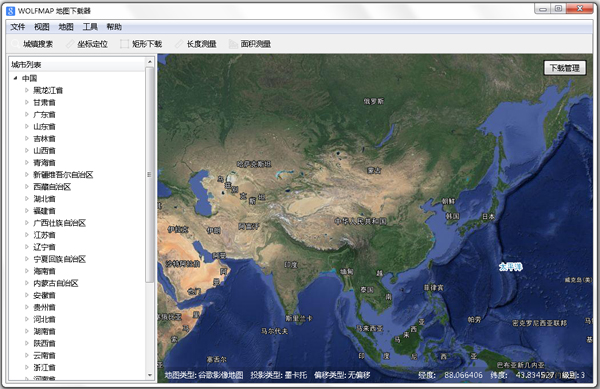Select 湖北省 in city list
The image size is (600, 389).
44,199
